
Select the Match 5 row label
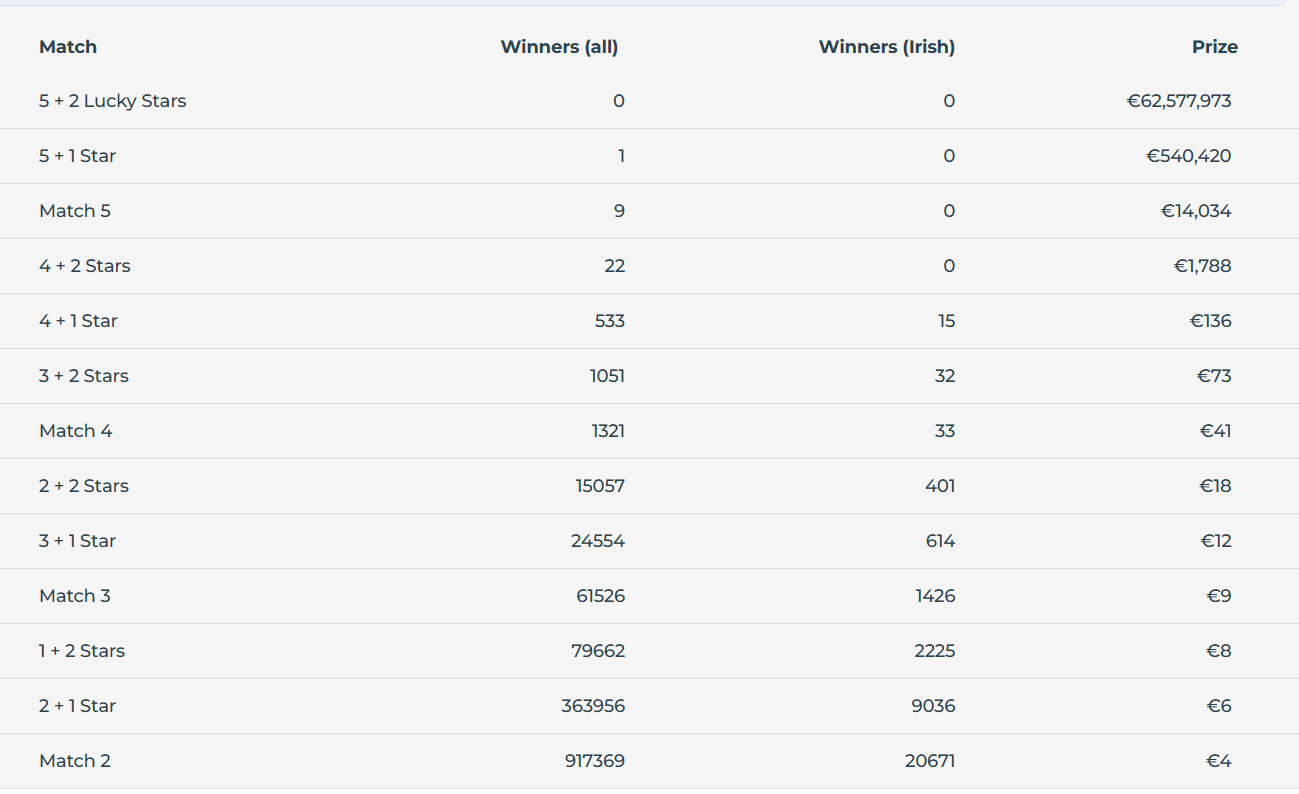pos(75,211)
